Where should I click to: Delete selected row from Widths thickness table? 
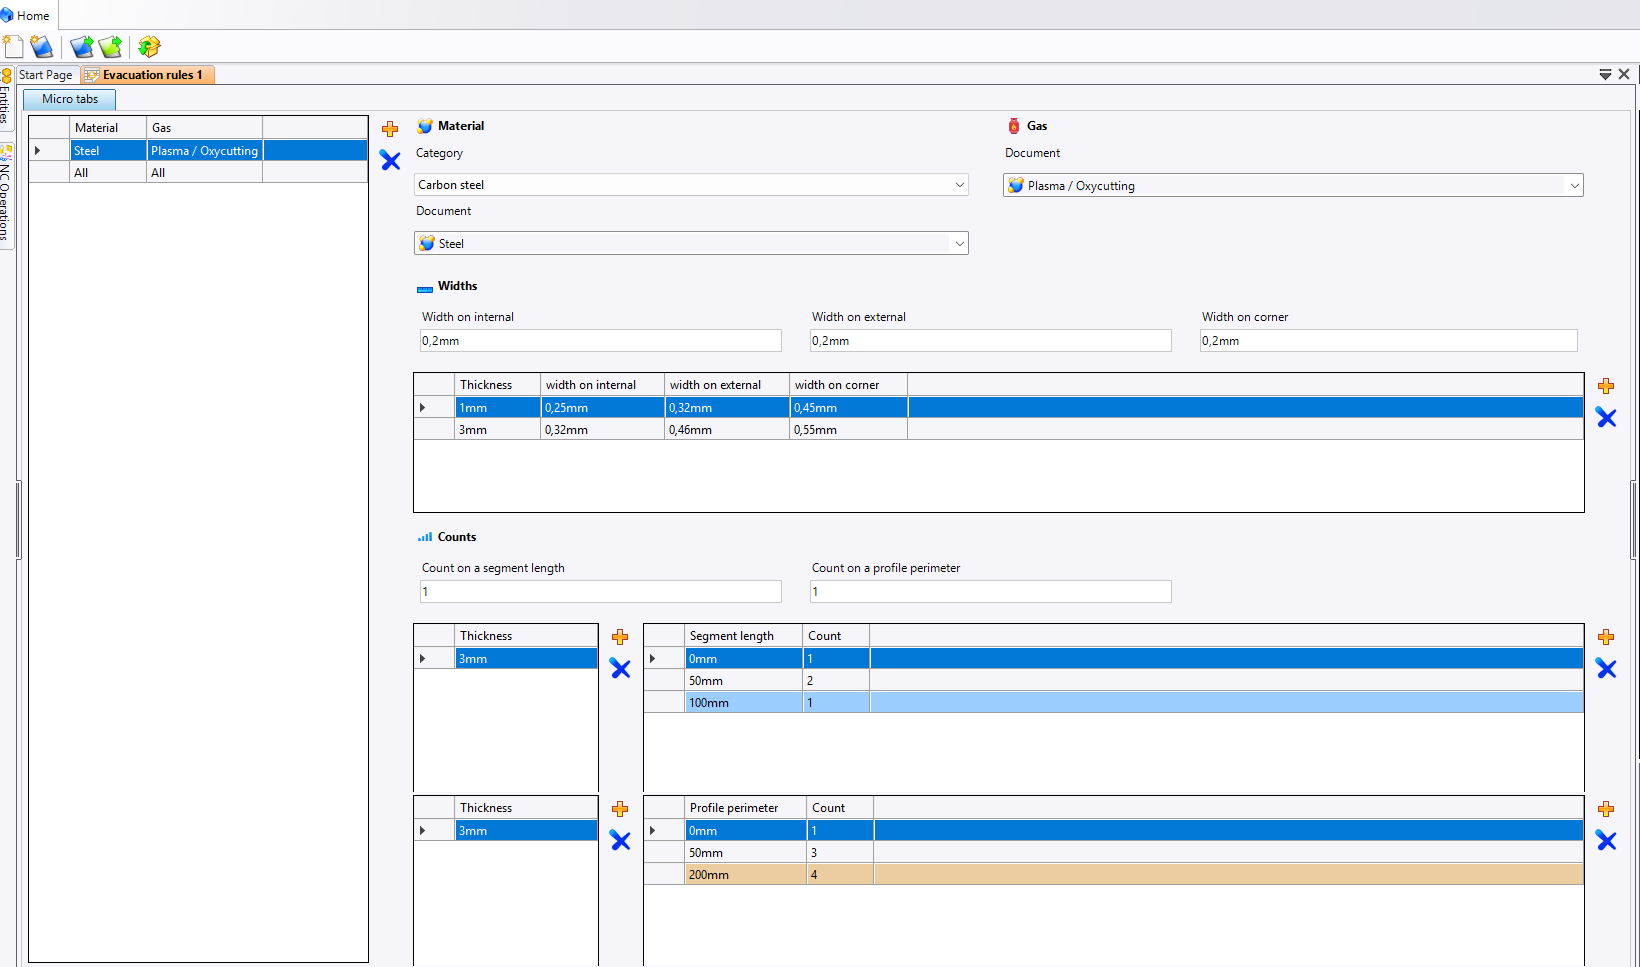pyautogui.click(x=1606, y=418)
